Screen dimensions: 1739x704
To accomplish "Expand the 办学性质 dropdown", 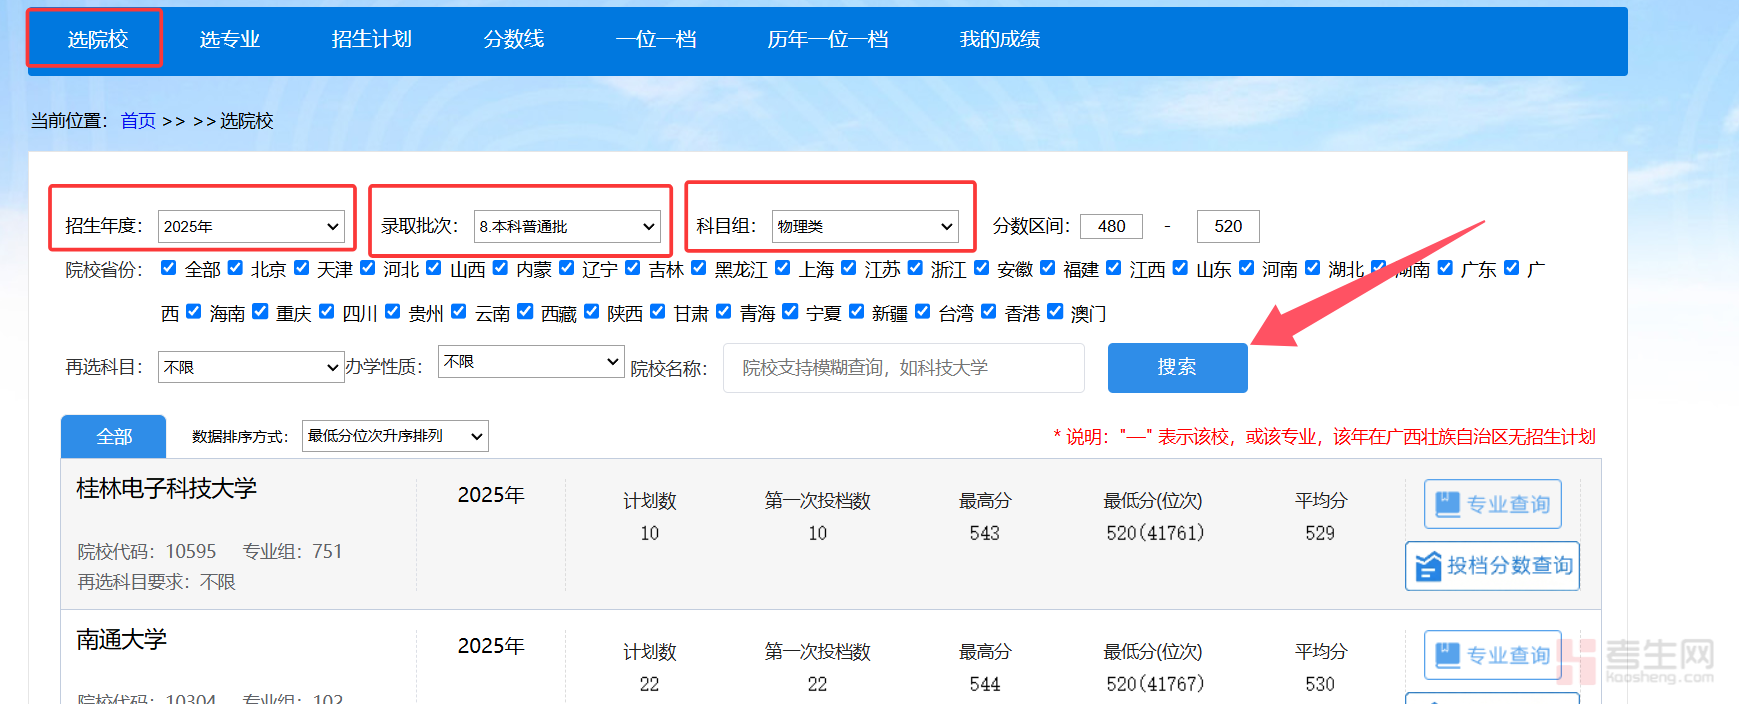I will [531, 361].
